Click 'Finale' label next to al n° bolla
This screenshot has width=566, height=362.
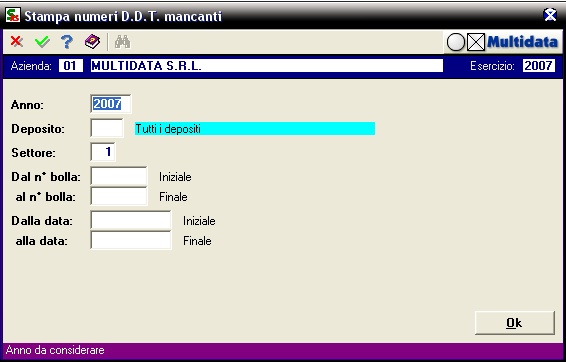173,197
